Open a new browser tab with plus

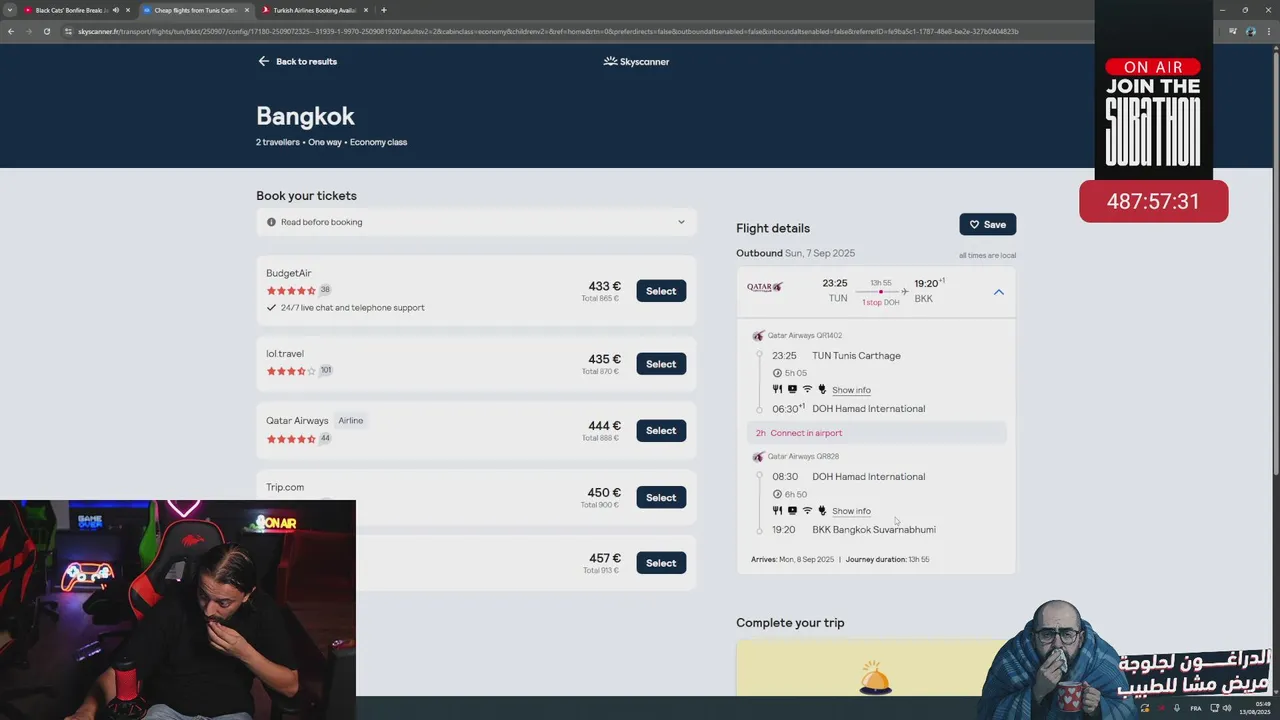[x=383, y=10]
